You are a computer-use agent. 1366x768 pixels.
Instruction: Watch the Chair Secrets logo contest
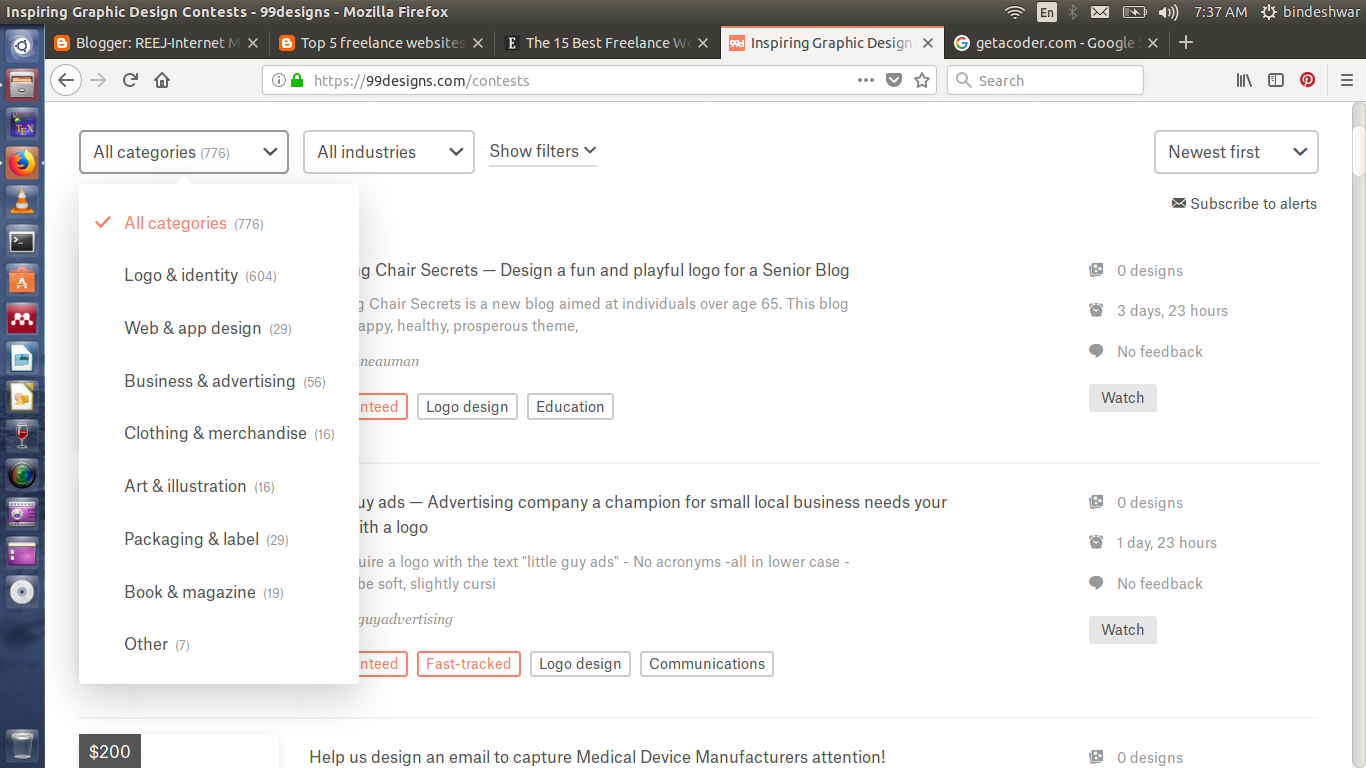coord(1122,398)
